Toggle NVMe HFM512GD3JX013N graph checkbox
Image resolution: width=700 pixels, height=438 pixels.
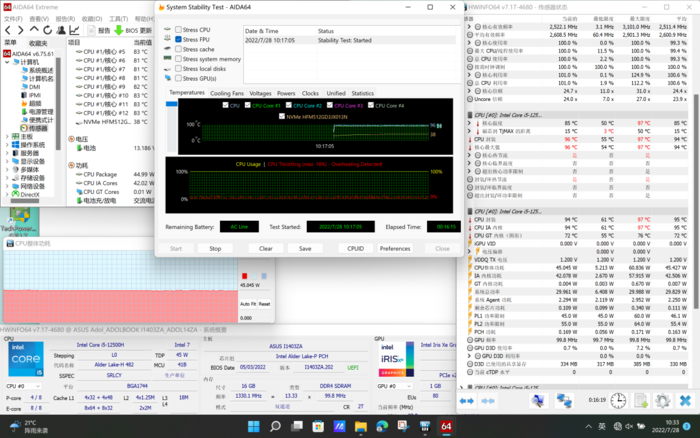(282, 116)
